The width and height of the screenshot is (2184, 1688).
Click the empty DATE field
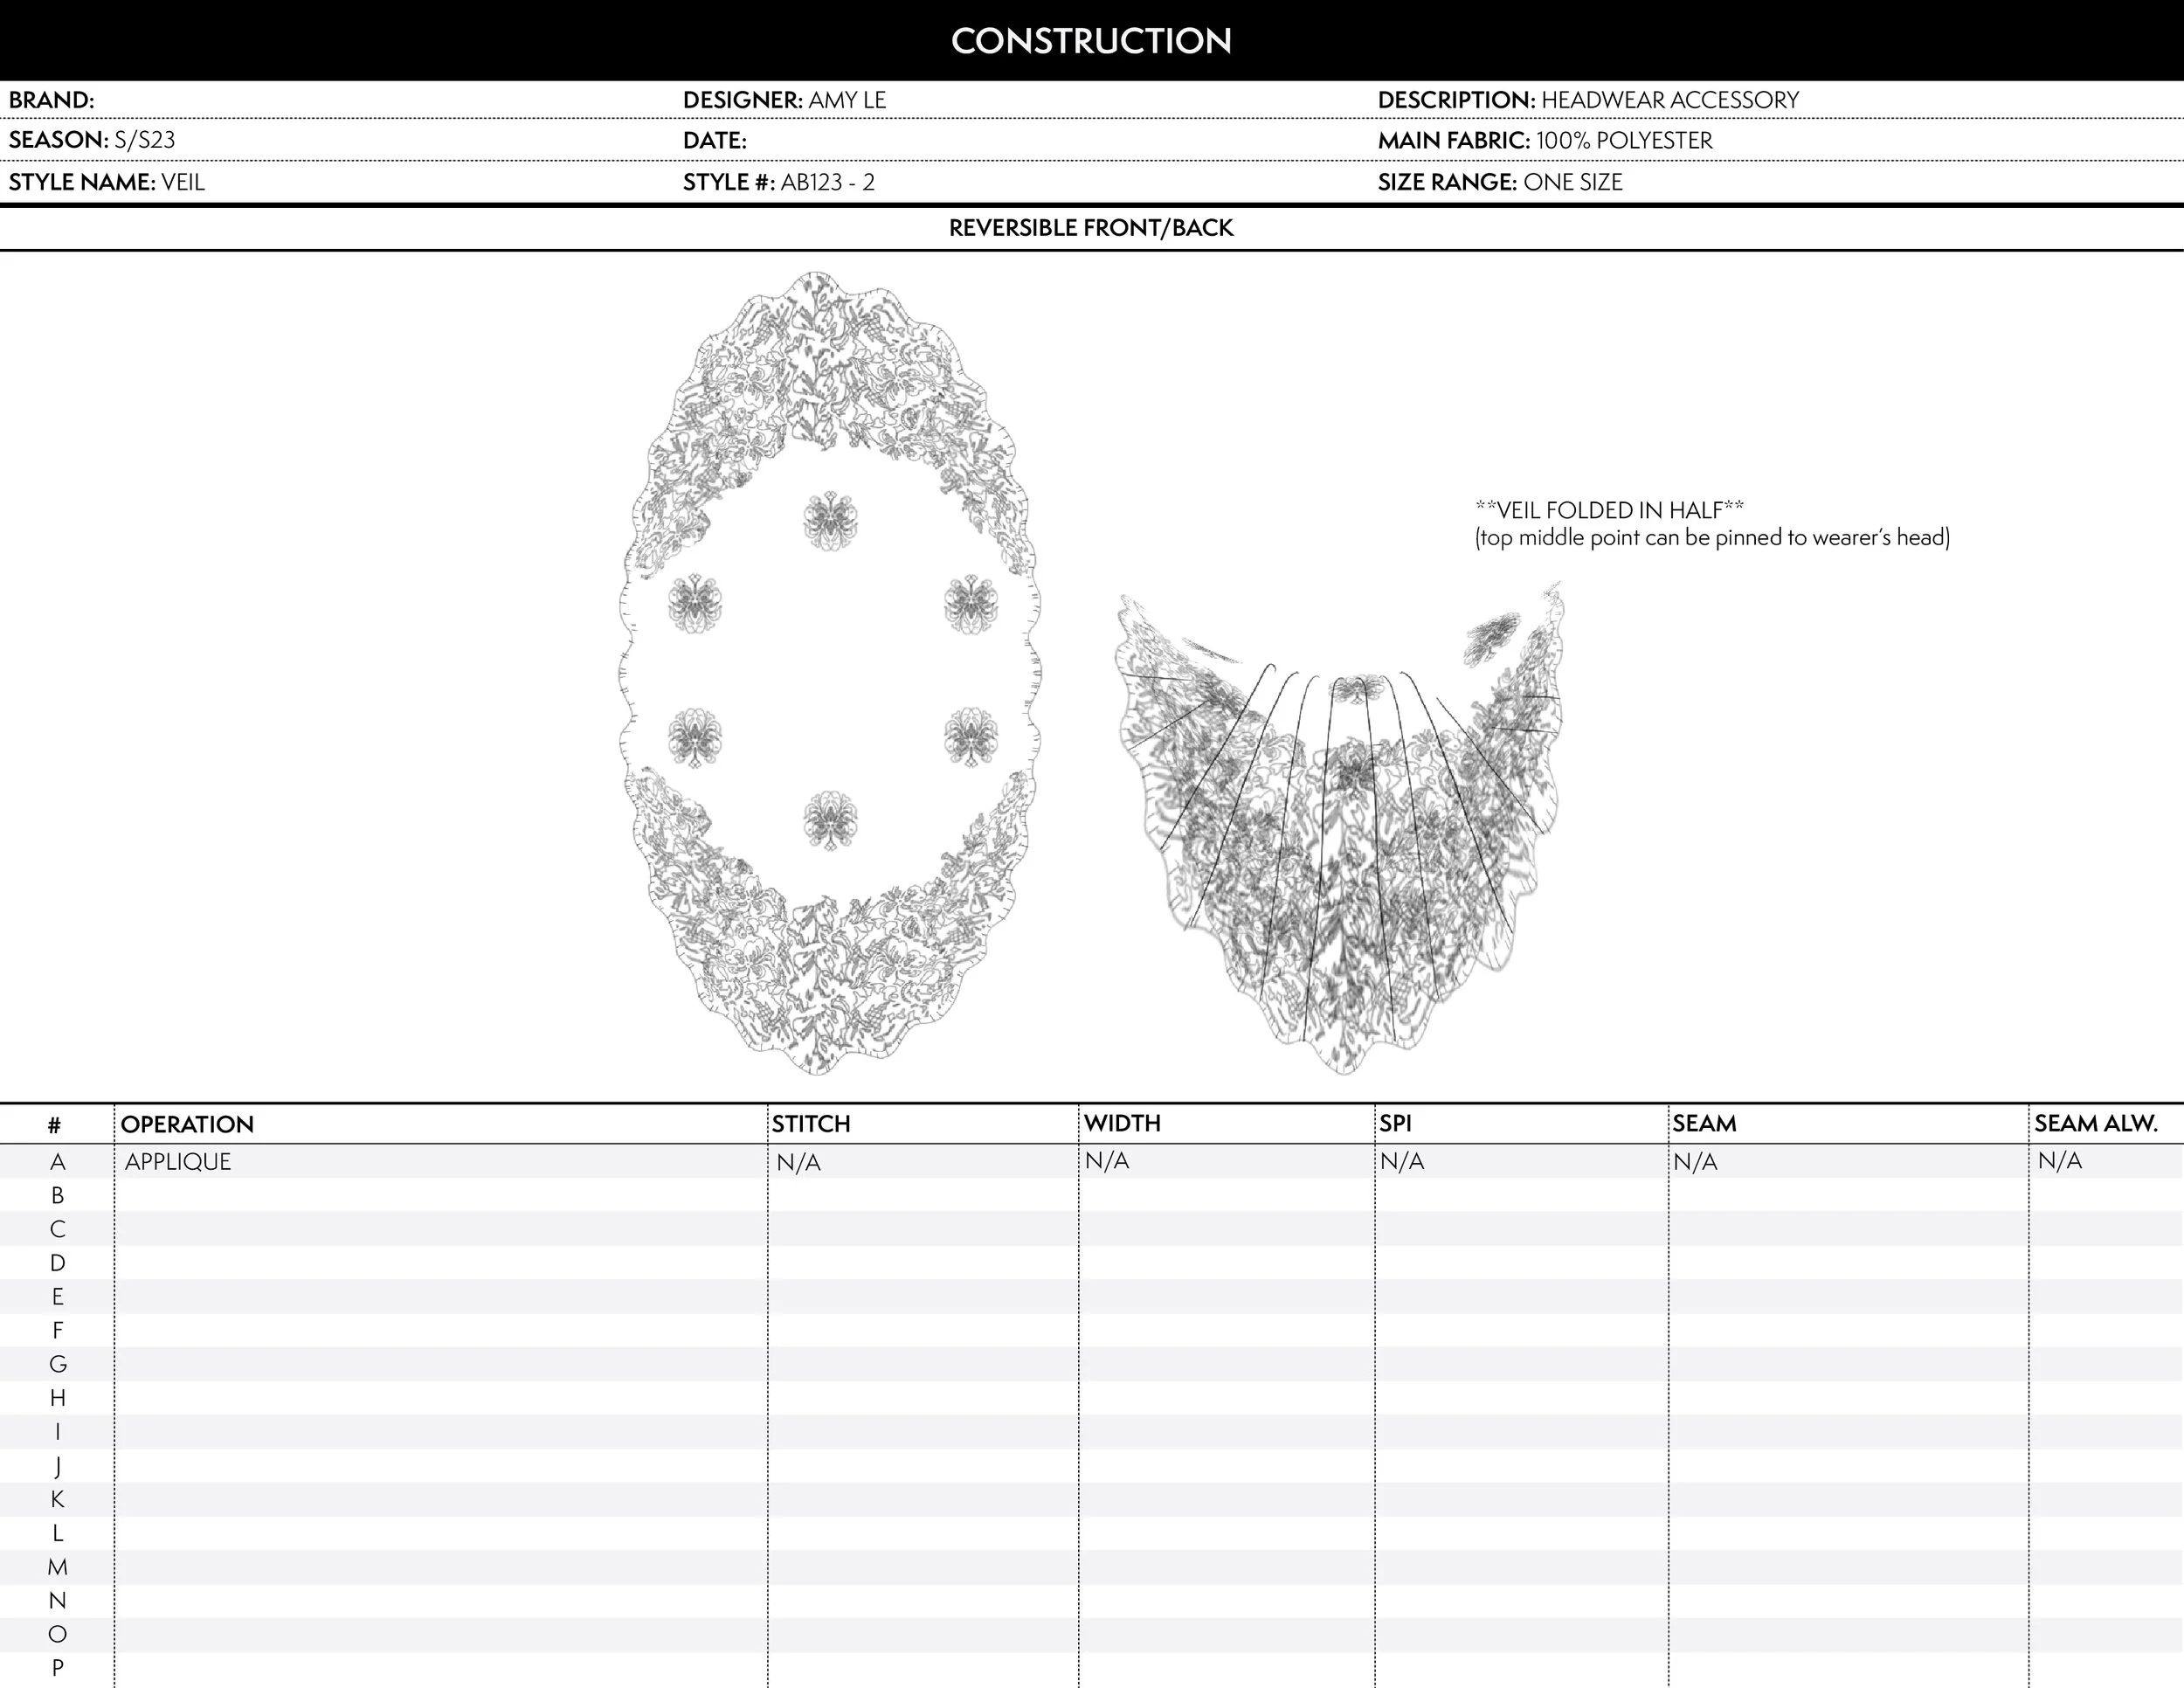coord(714,141)
